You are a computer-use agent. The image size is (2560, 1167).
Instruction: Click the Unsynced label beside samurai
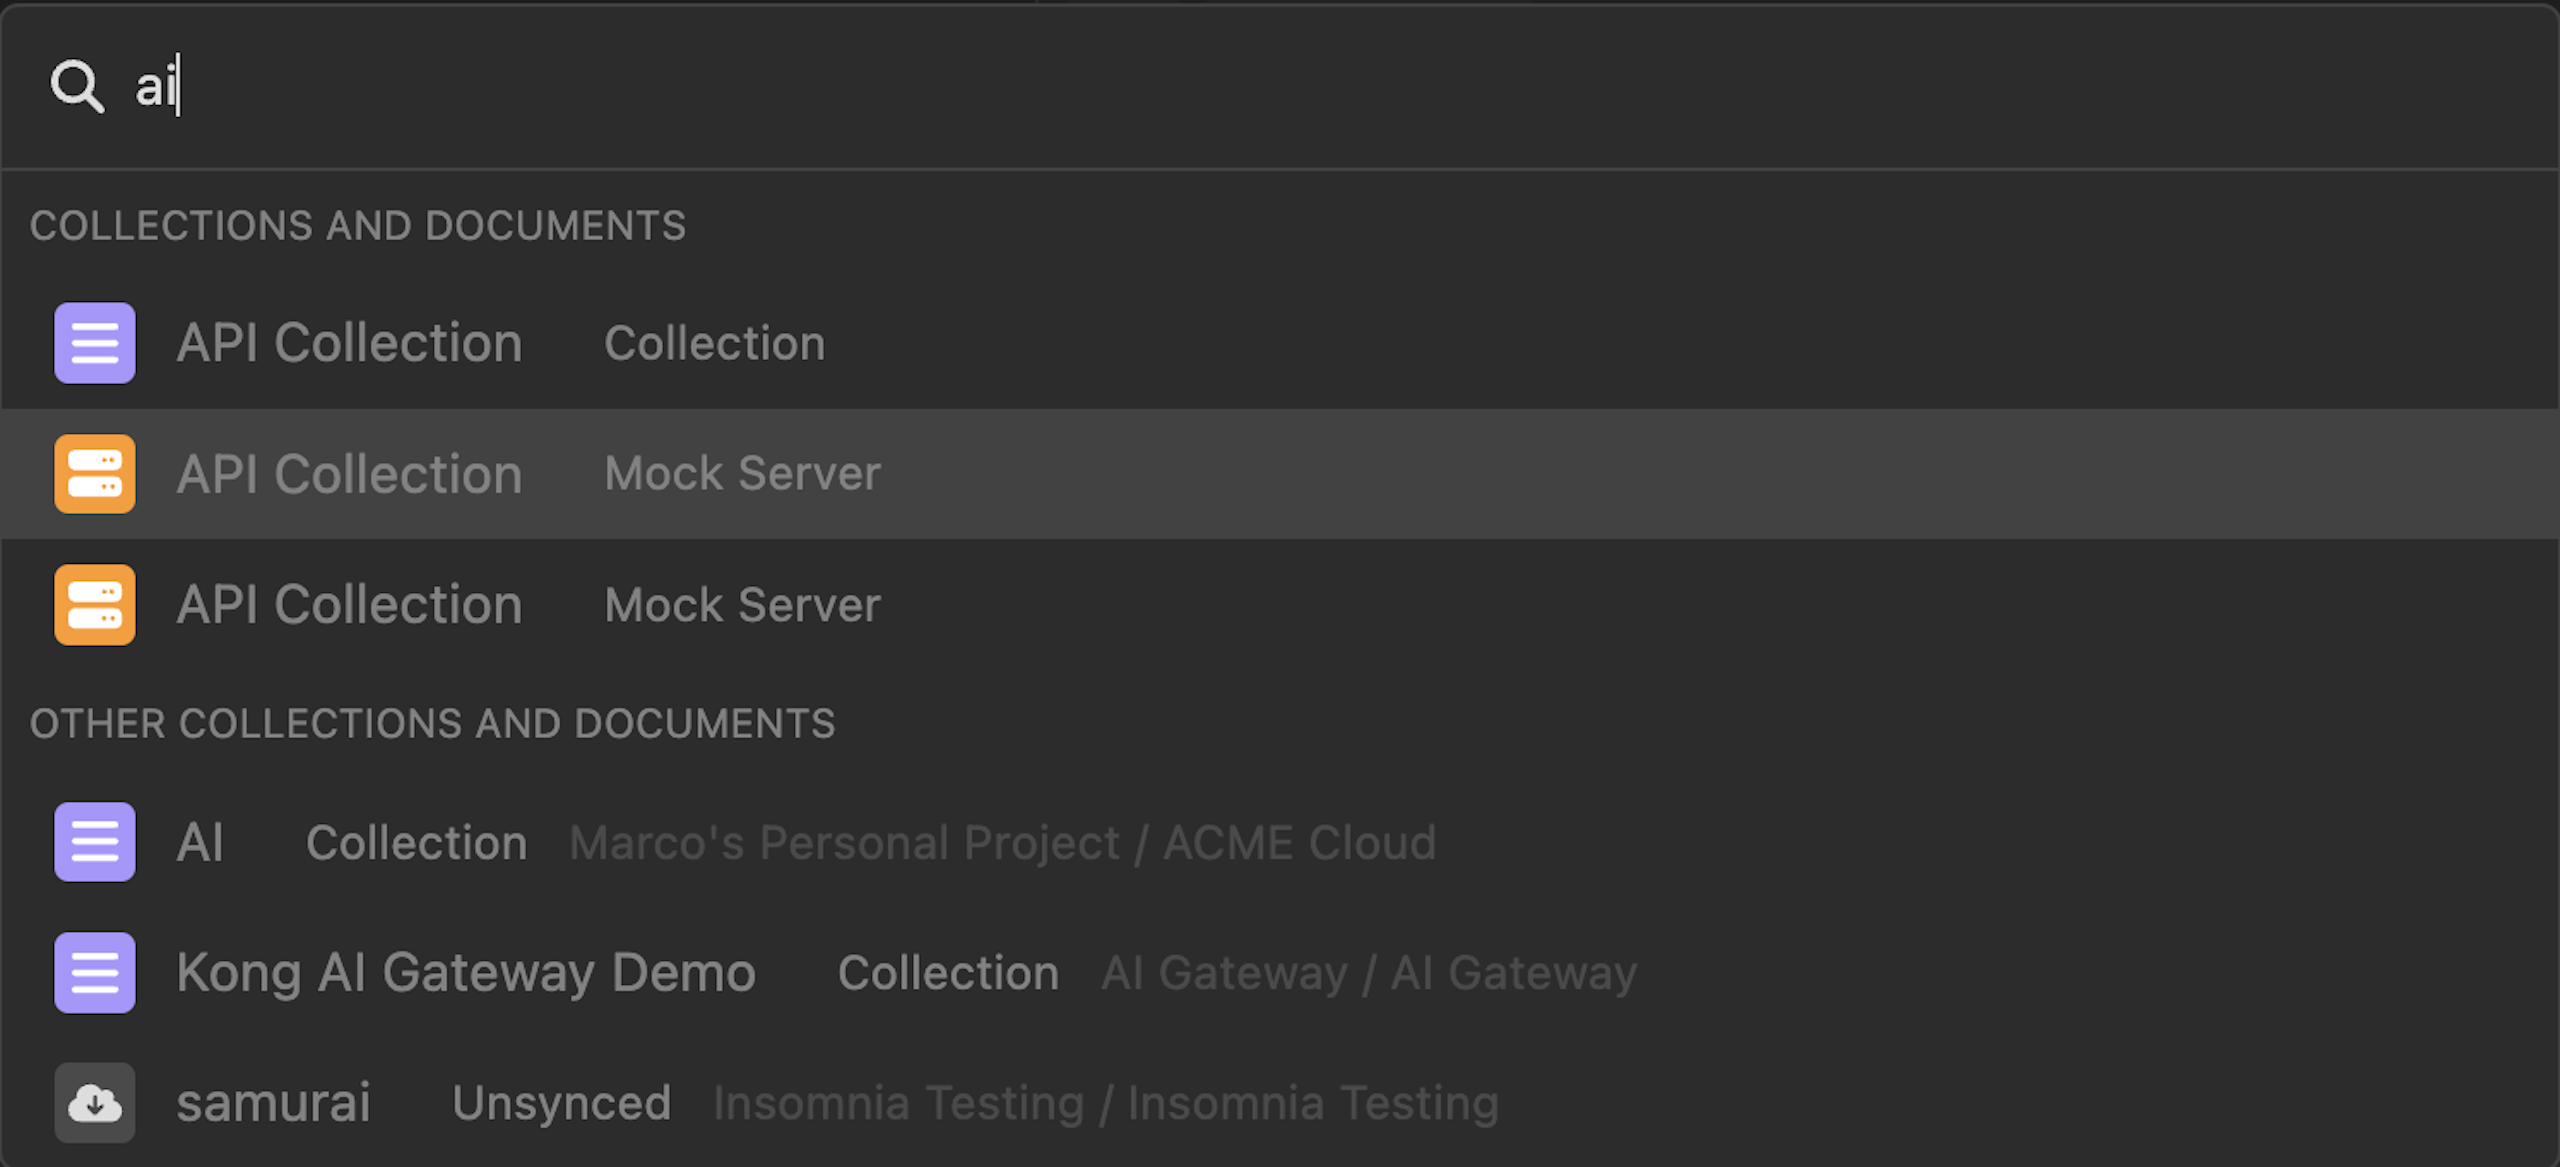pos(561,1103)
